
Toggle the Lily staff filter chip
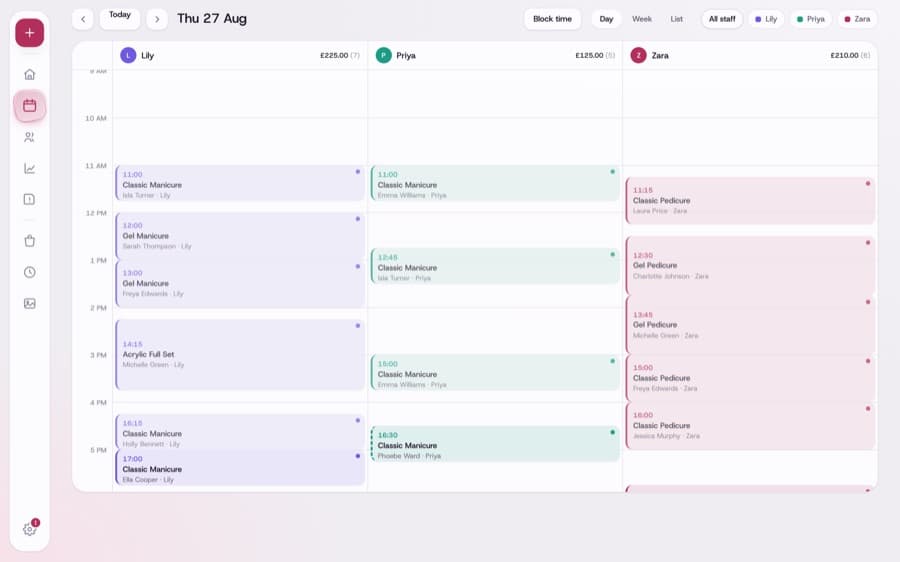(x=766, y=19)
